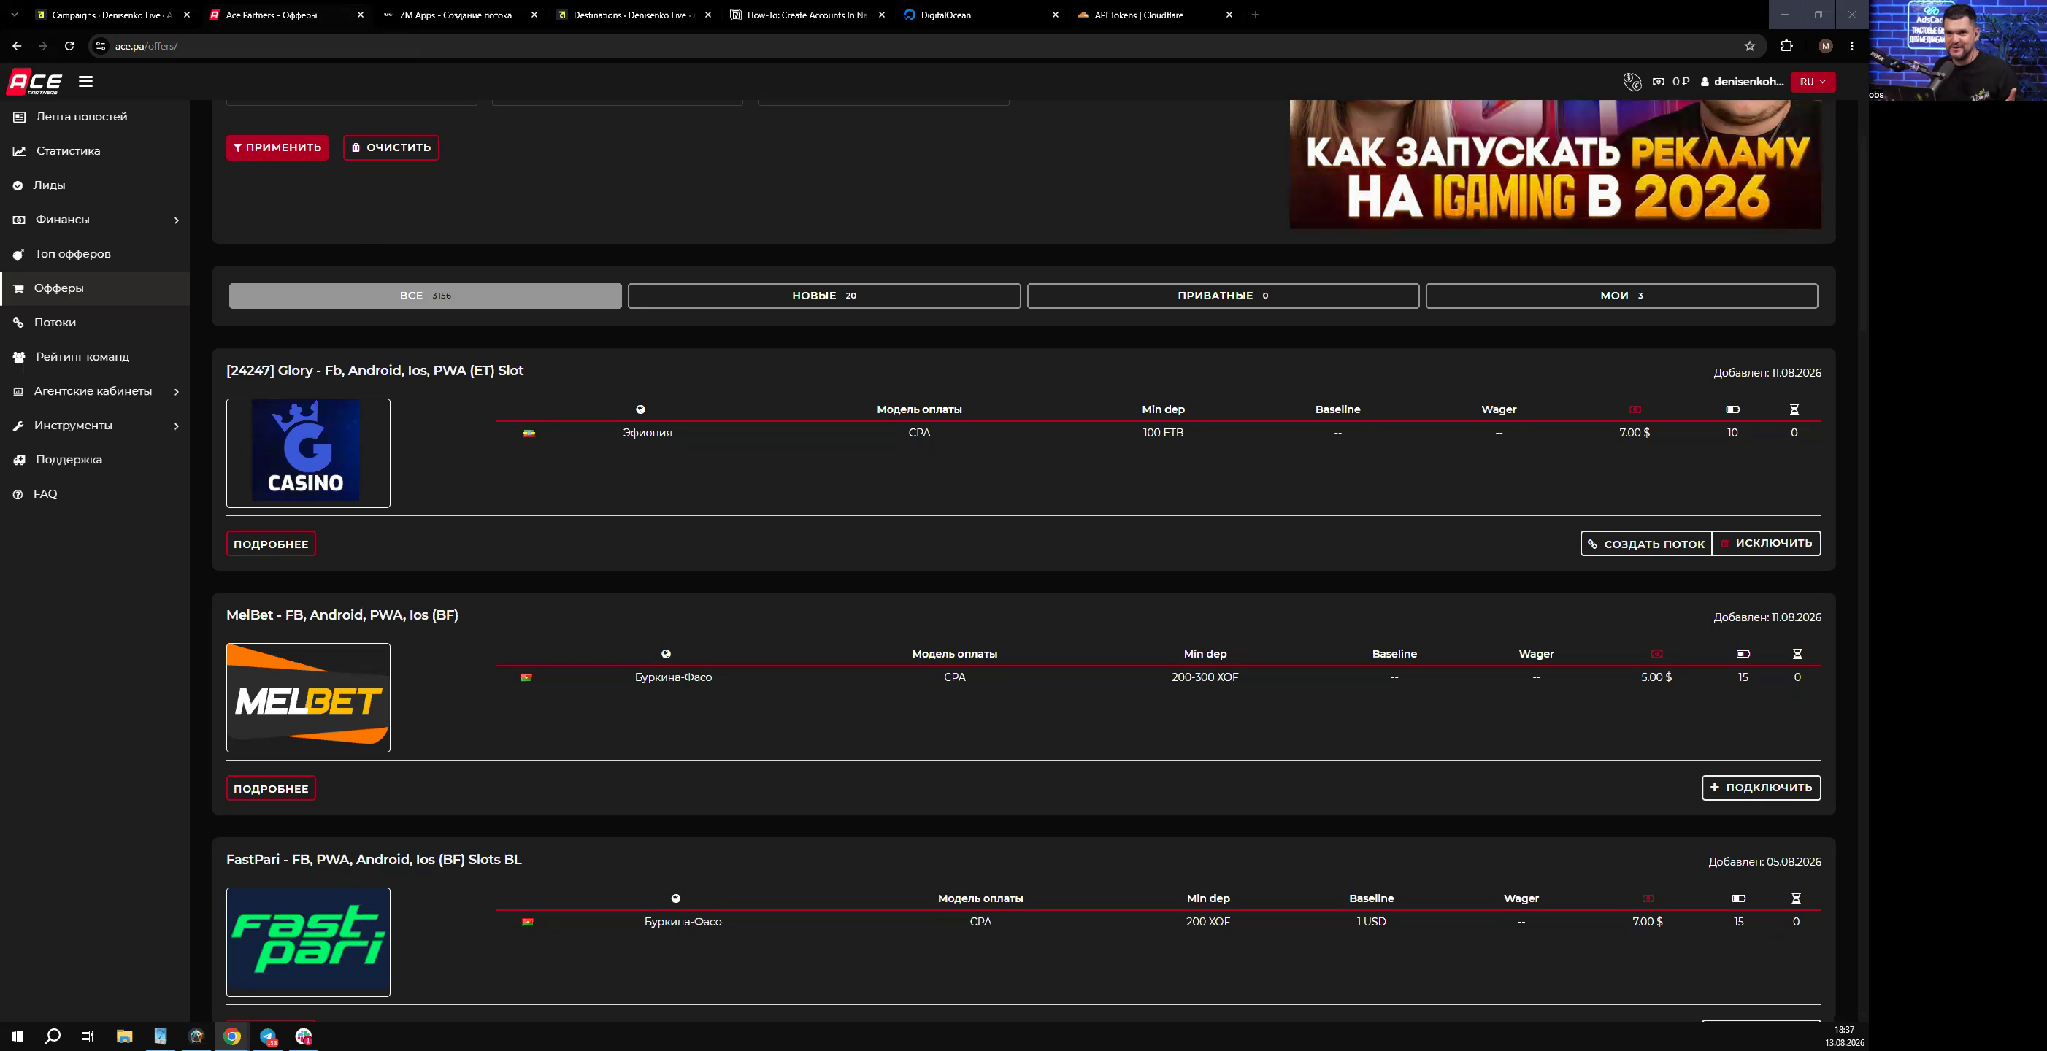Image resolution: width=2047 pixels, height=1051 pixels.
Task: Select the НОВЫЕ offers tab
Action: point(824,296)
